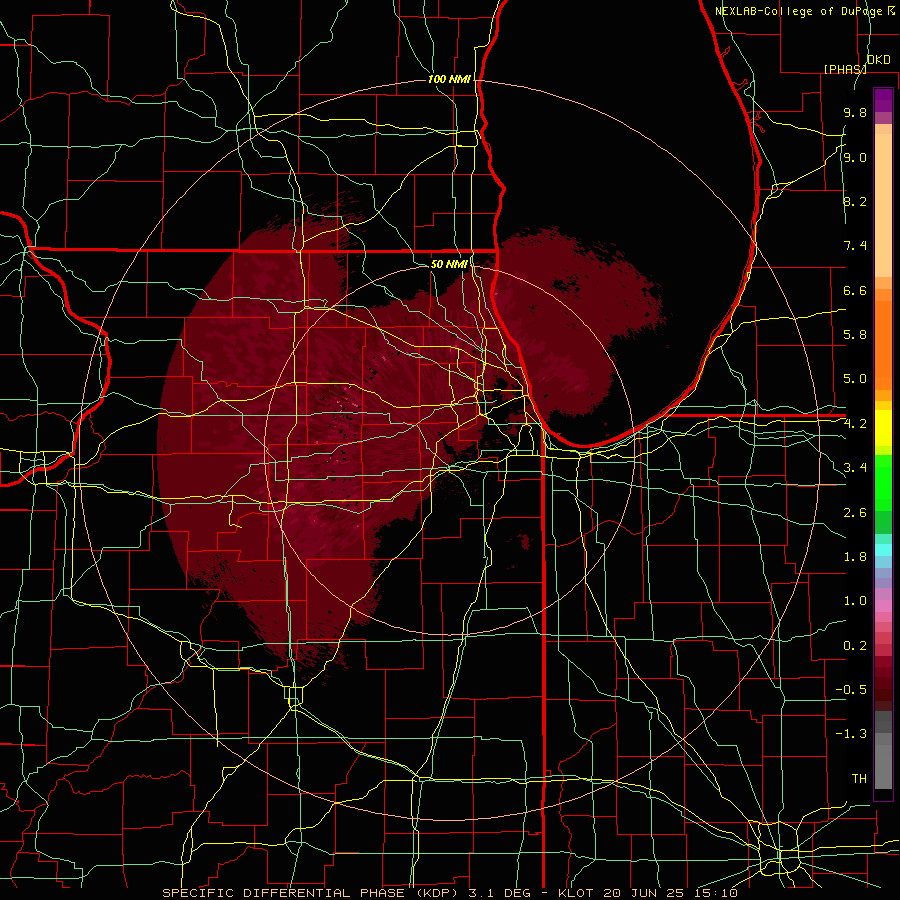Select the 7.4 value on color scale
Viewport: 900px width, 900px height.
[855, 246]
